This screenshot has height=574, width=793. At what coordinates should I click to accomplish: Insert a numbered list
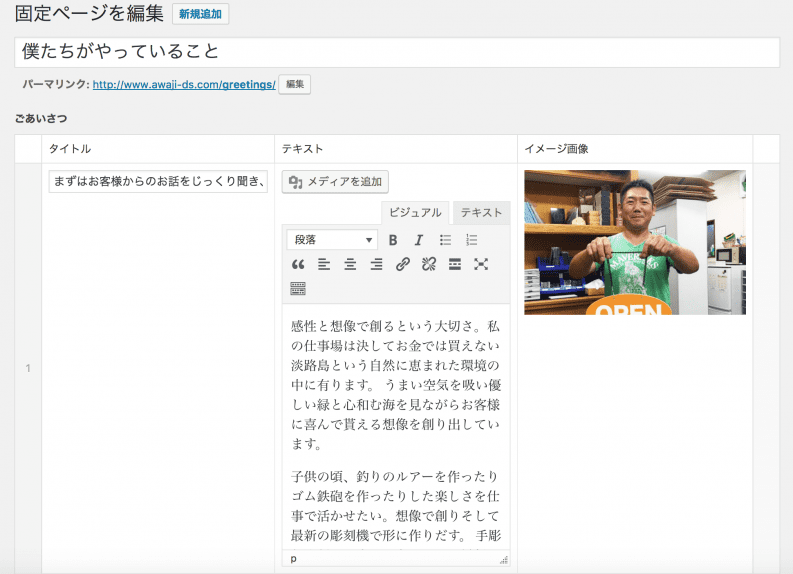click(x=471, y=240)
